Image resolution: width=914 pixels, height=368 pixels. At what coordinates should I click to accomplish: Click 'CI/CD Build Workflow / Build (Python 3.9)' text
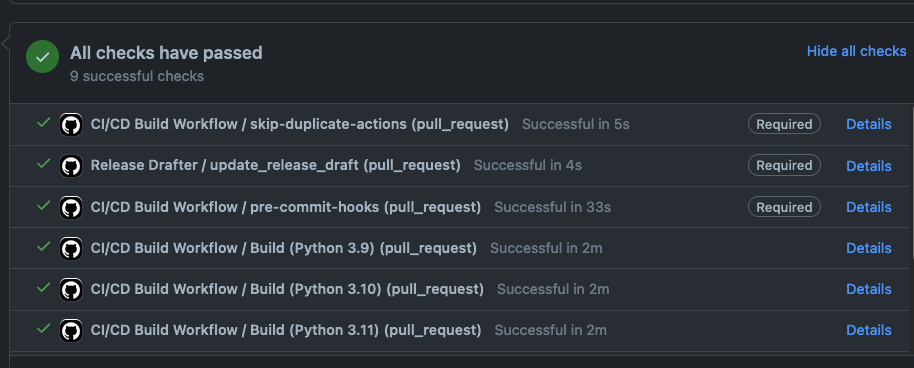coord(232,248)
